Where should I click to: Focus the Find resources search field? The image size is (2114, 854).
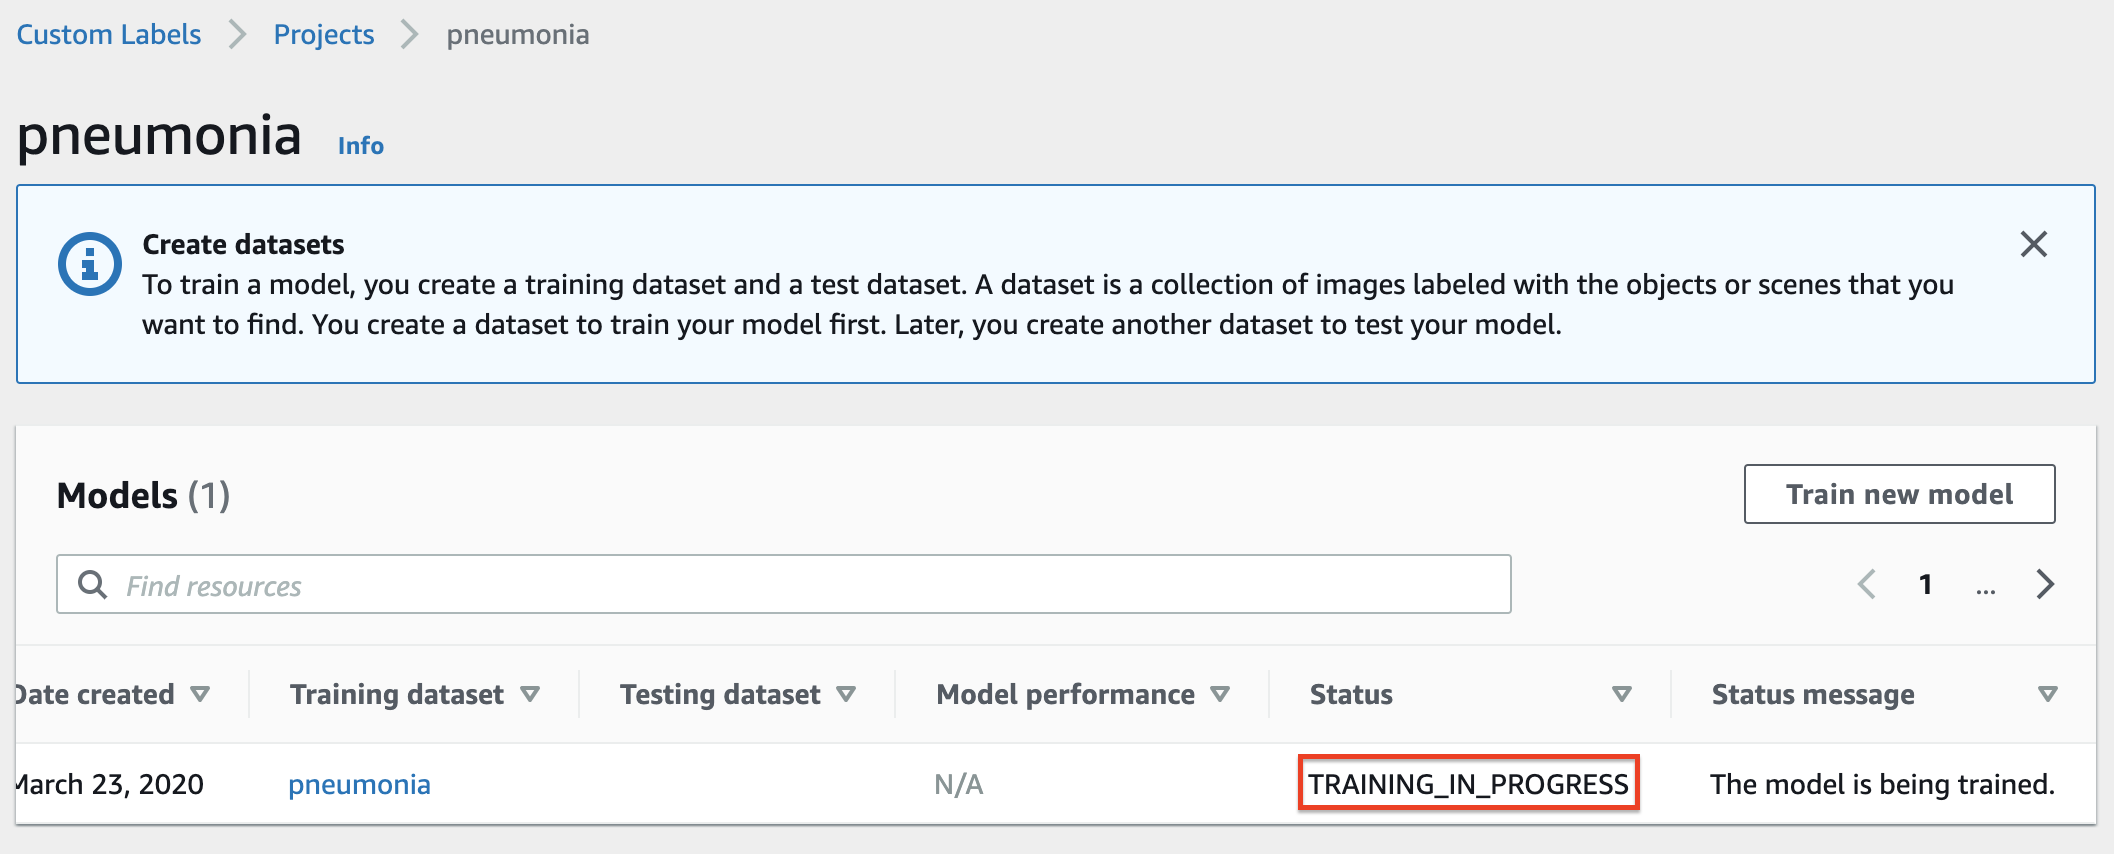tap(800, 585)
